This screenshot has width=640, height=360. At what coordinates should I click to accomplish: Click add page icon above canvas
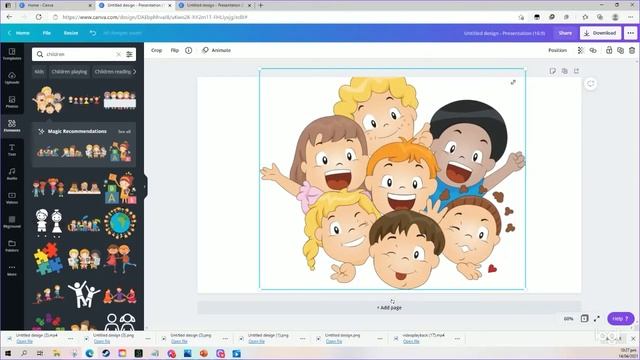point(576,71)
